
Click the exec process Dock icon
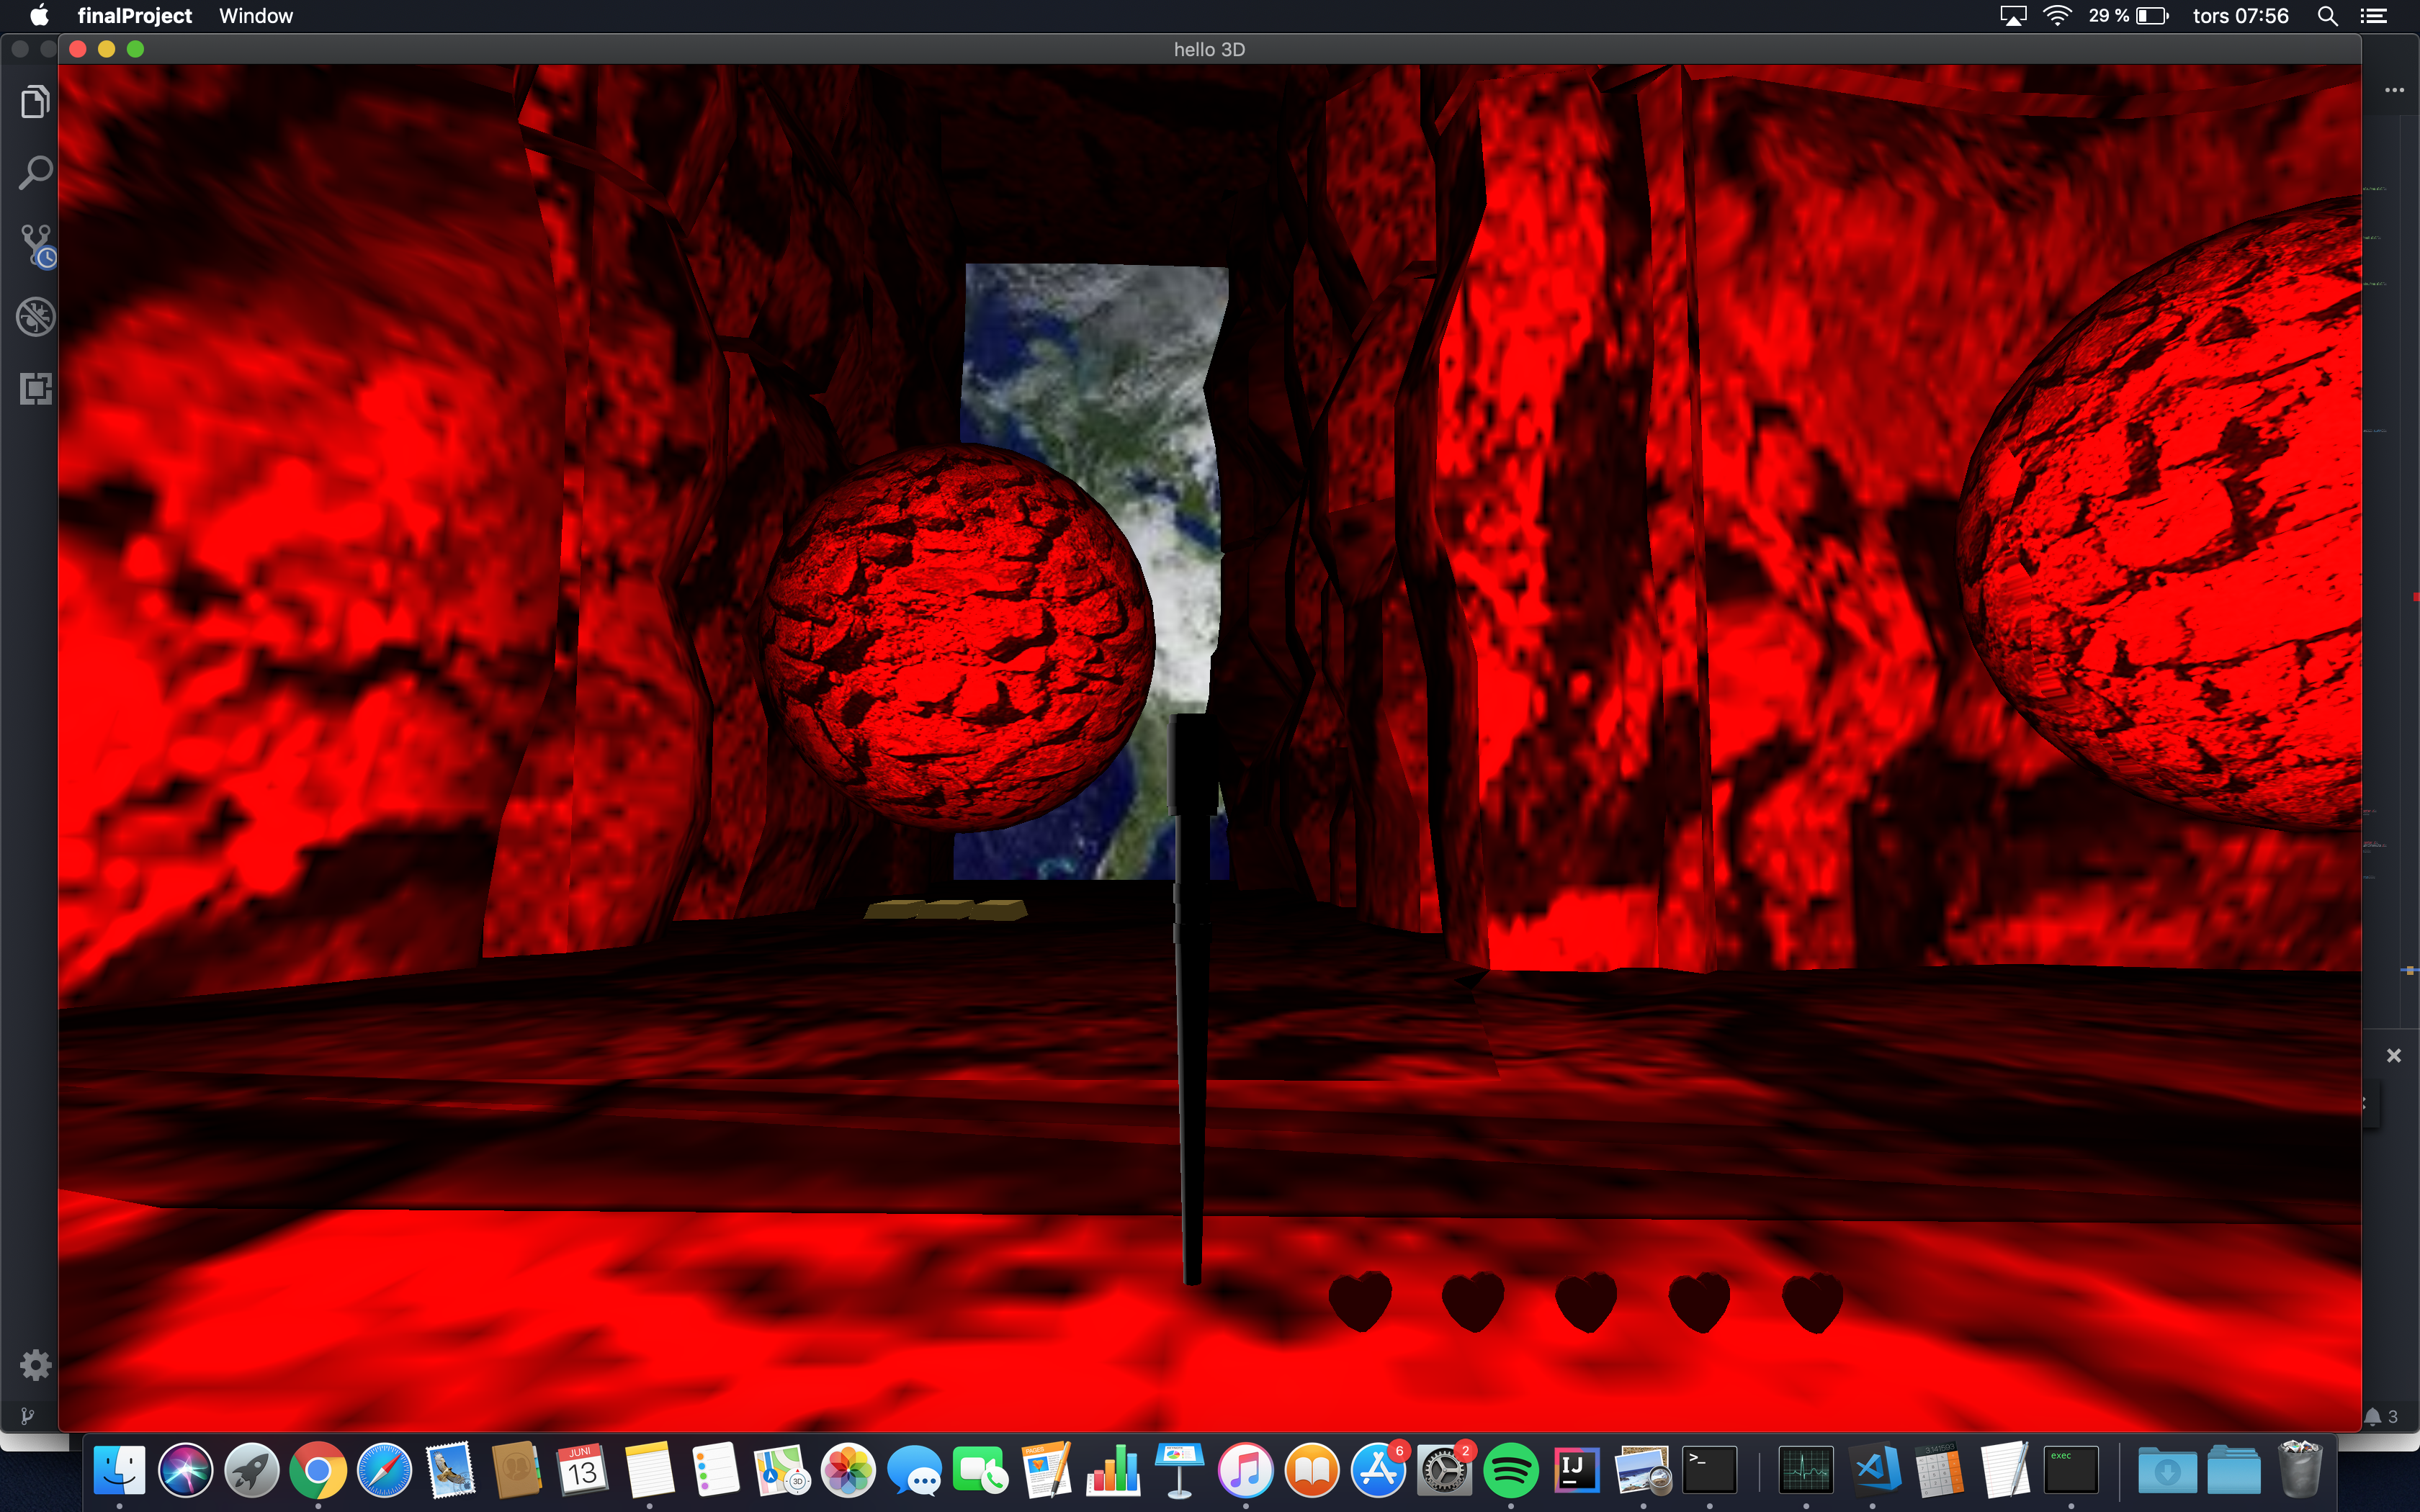point(2071,1470)
